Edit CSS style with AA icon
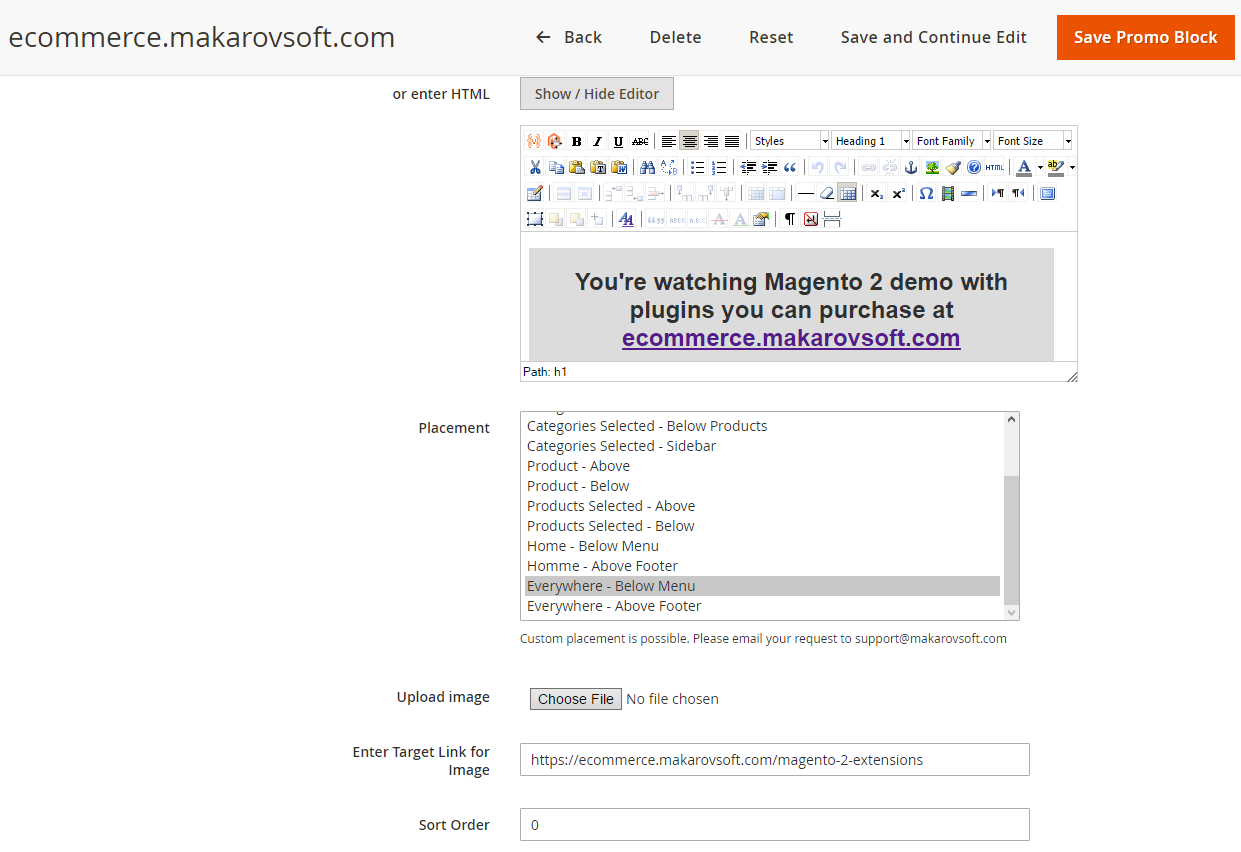This screenshot has height=852, width=1241. (626, 219)
